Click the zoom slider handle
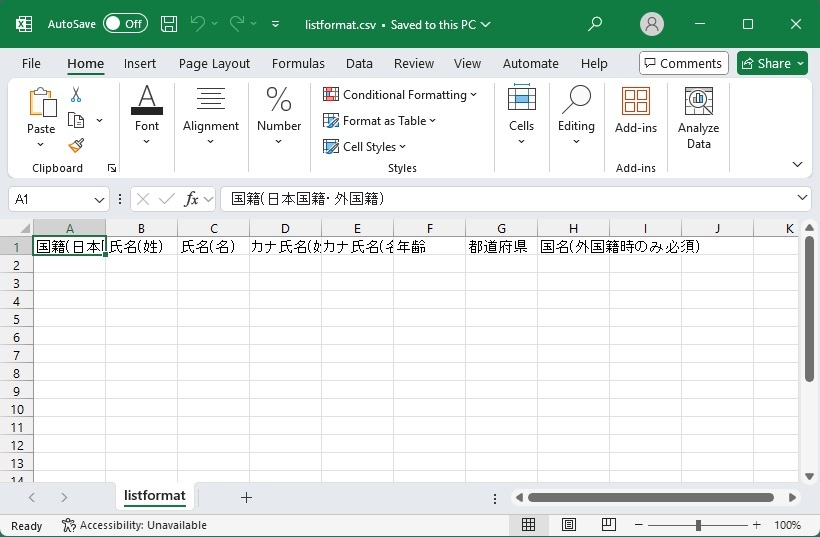 tap(698, 524)
